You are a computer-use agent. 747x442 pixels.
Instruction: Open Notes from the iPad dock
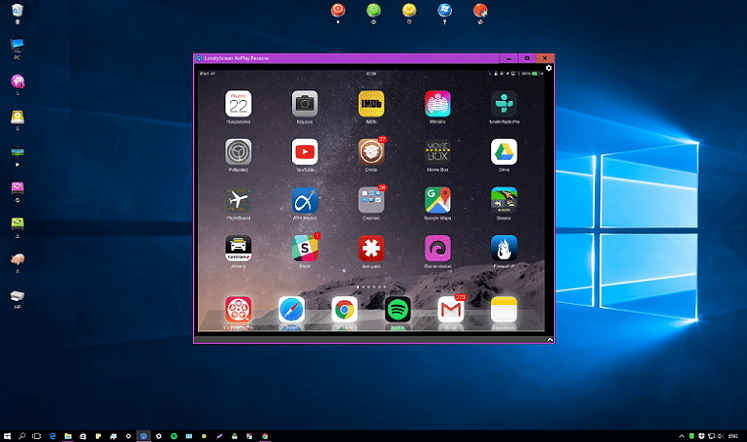(504, 310)
